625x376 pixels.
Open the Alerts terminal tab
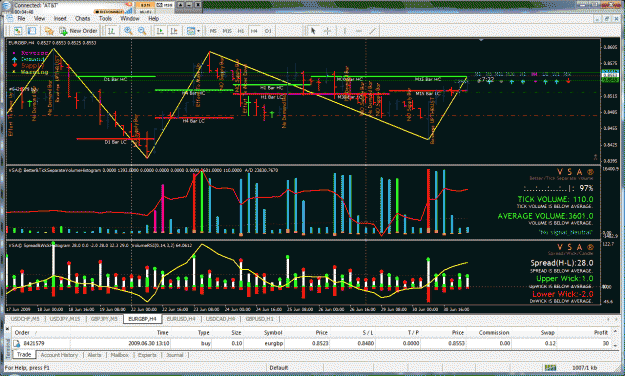[x=94, y=355]
